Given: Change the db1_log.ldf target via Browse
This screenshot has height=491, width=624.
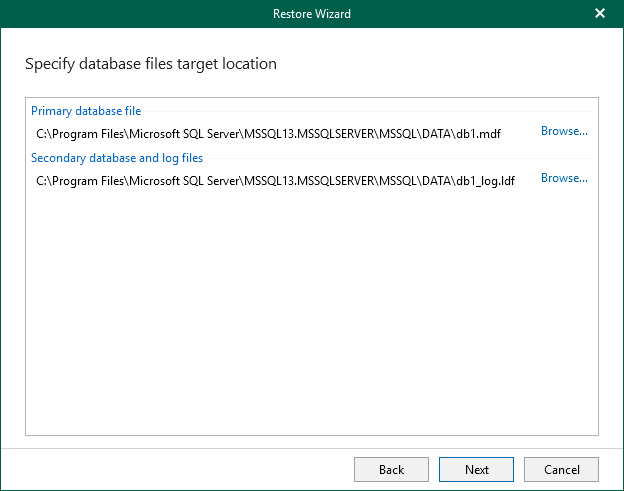Looking at the screenshot, I should tap(564, 178).
